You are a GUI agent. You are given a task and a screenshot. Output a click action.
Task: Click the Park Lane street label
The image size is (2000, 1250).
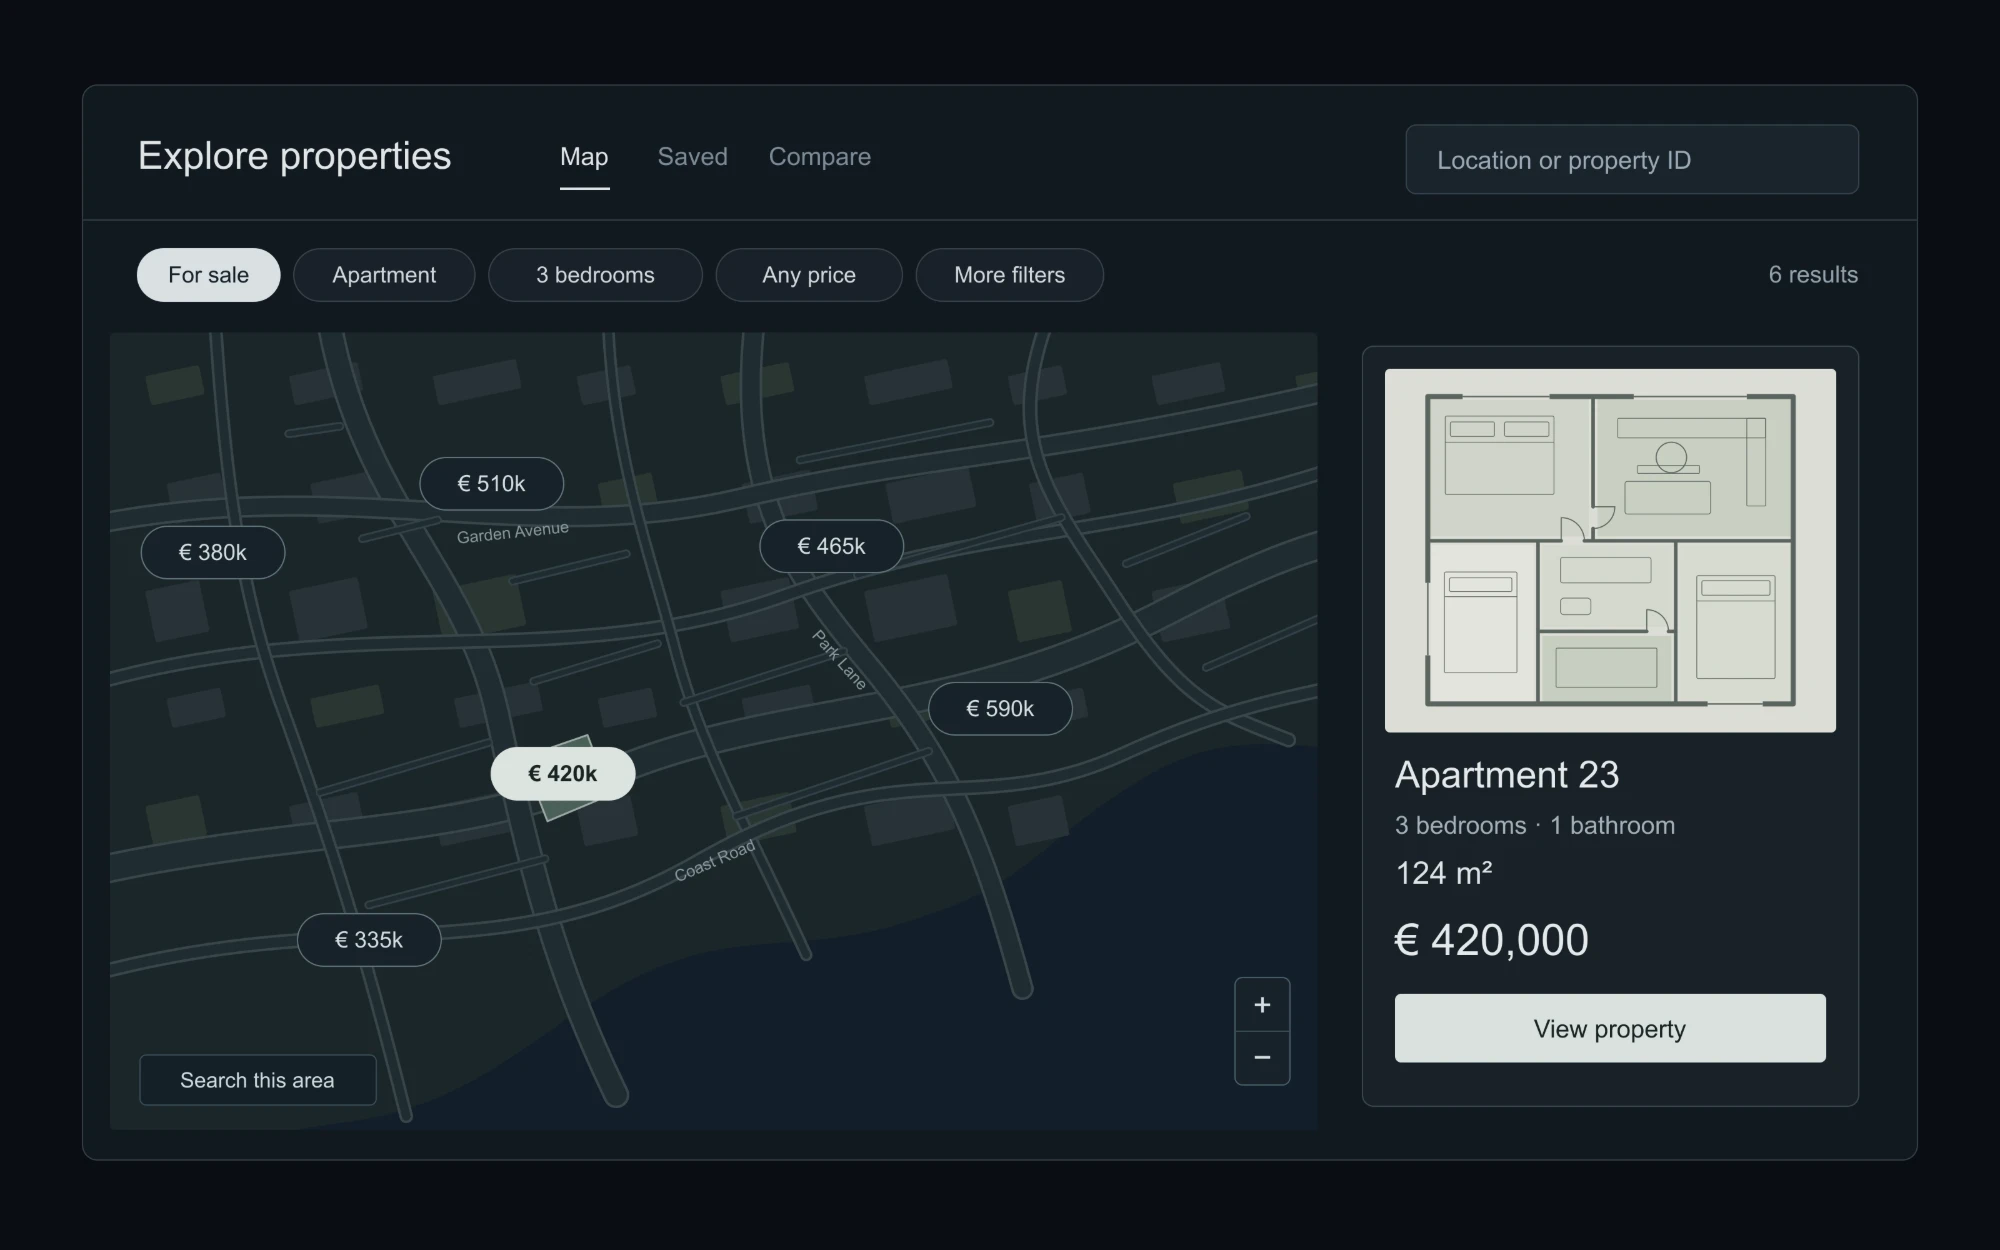(839, 659)
